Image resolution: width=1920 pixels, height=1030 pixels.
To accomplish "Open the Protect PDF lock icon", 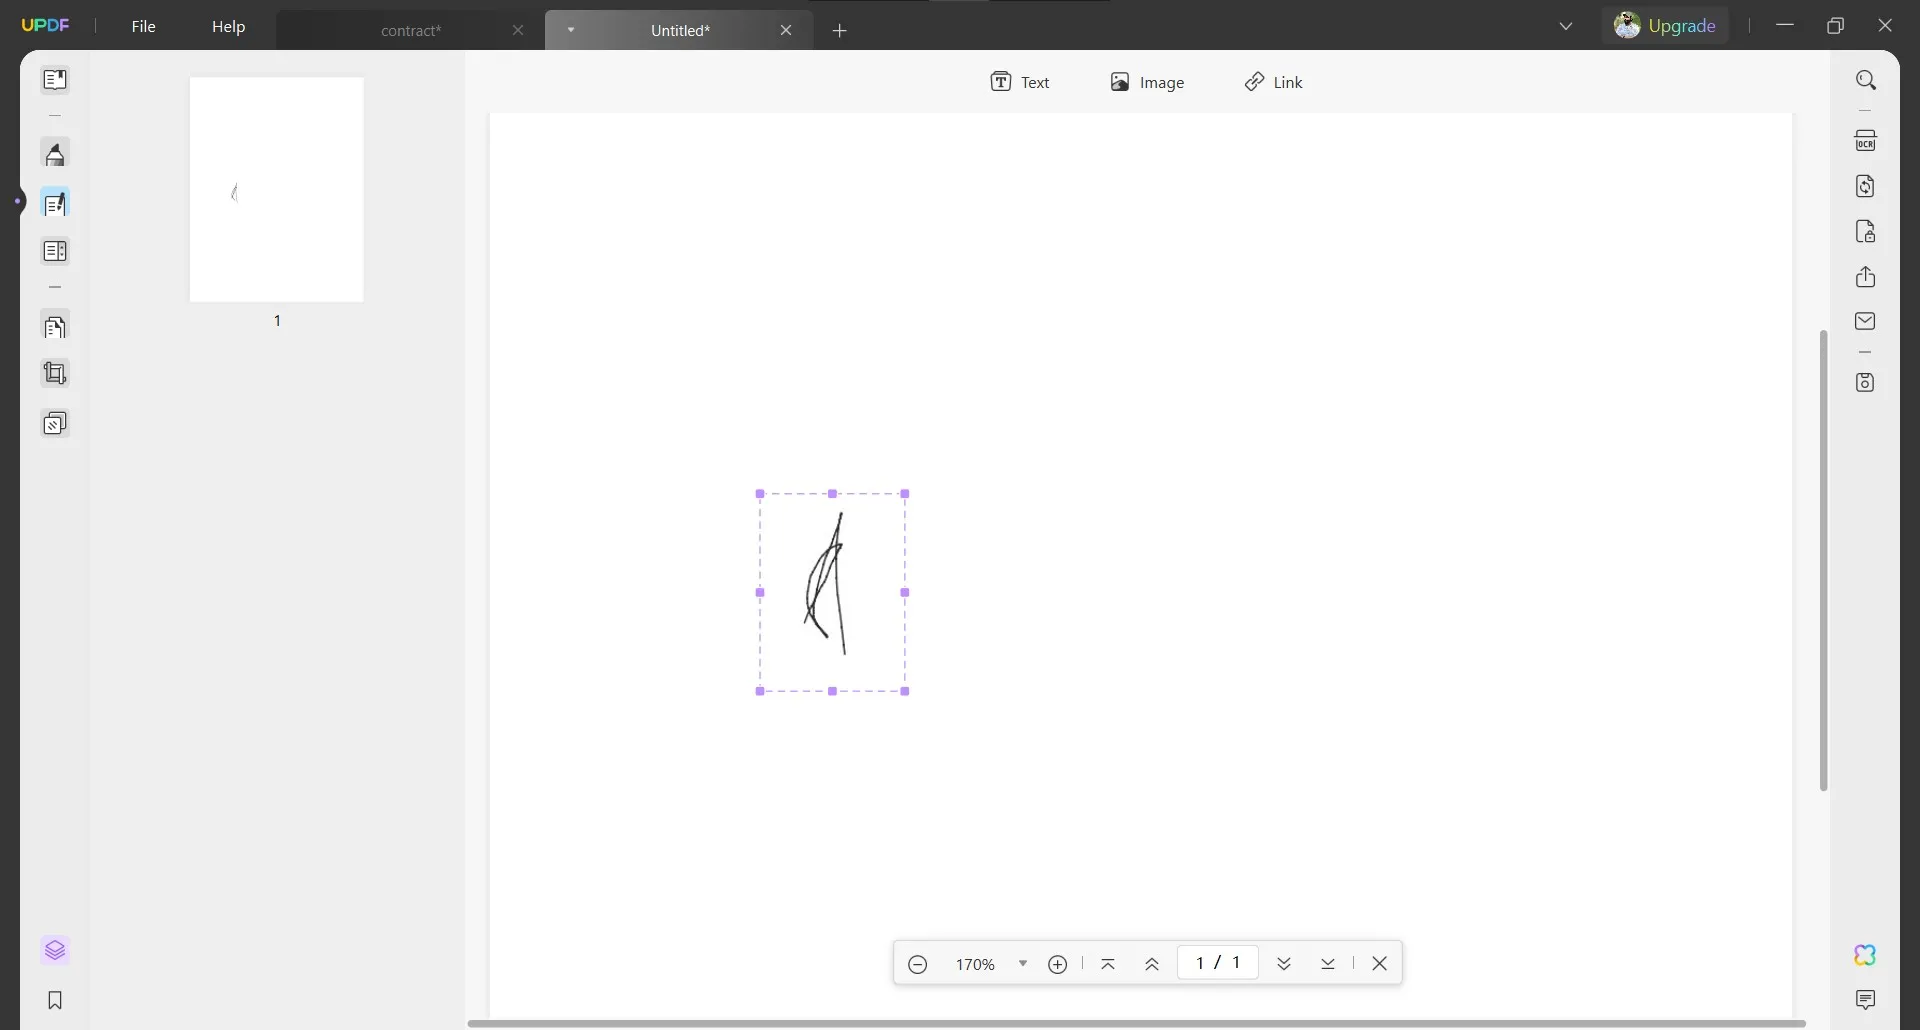I will pyautogui.click(x=1866, y=232).
